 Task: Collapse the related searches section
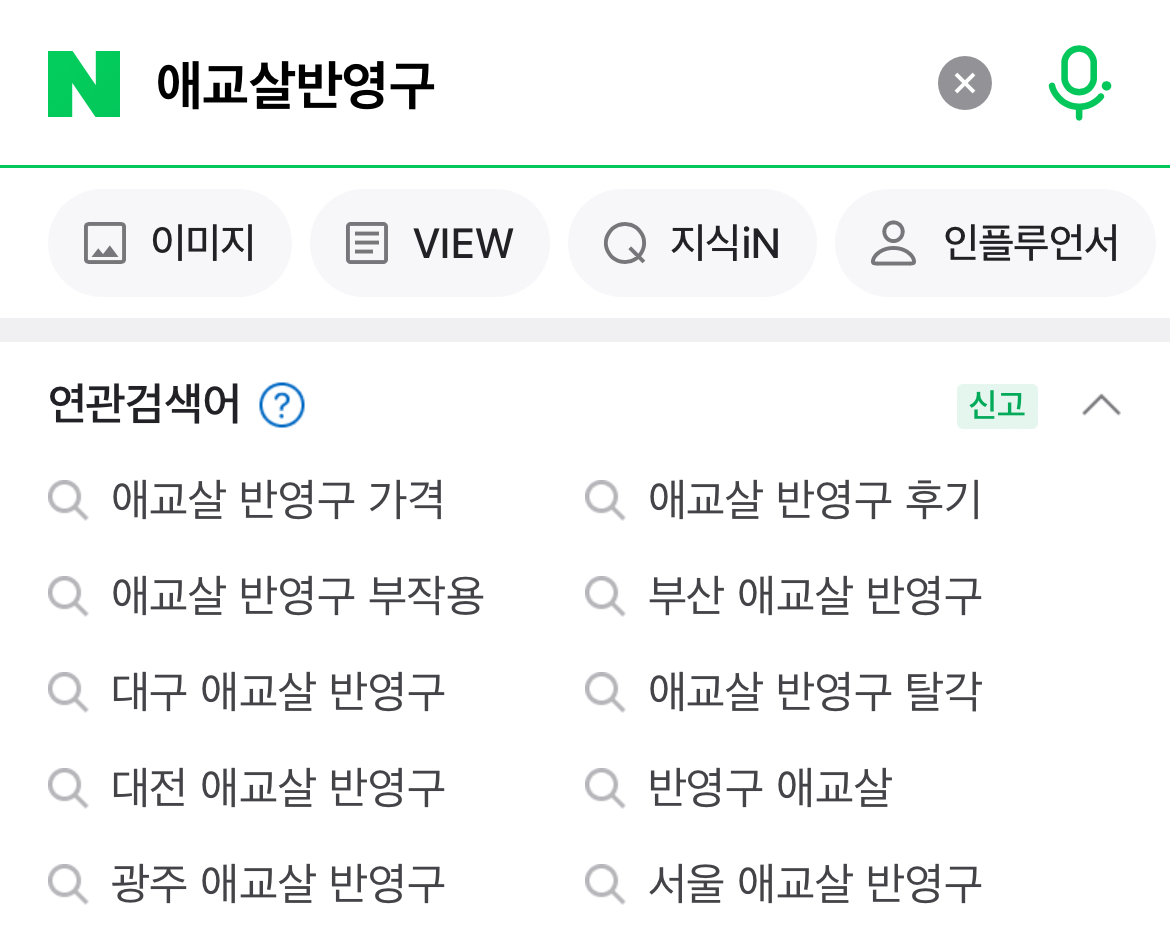(1101, 406)
